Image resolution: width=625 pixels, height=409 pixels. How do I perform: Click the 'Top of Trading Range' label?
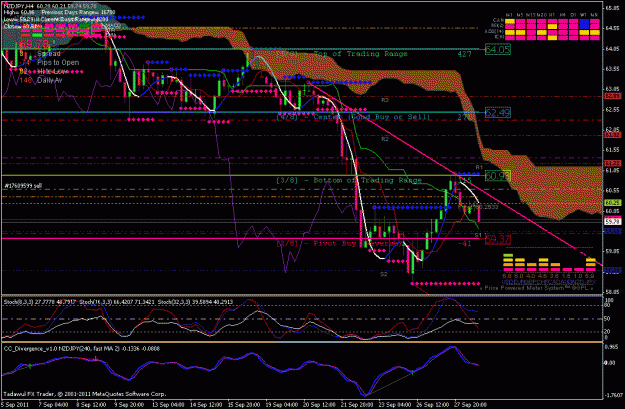(360, 54)
